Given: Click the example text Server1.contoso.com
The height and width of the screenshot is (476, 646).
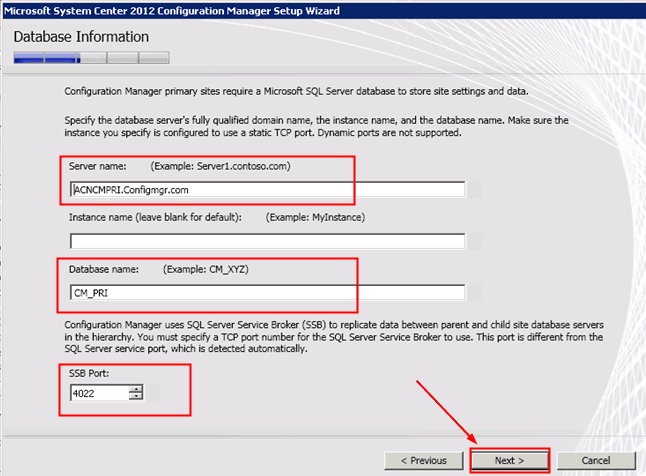Looking at the screenshot, I should (x=220, y=166).
